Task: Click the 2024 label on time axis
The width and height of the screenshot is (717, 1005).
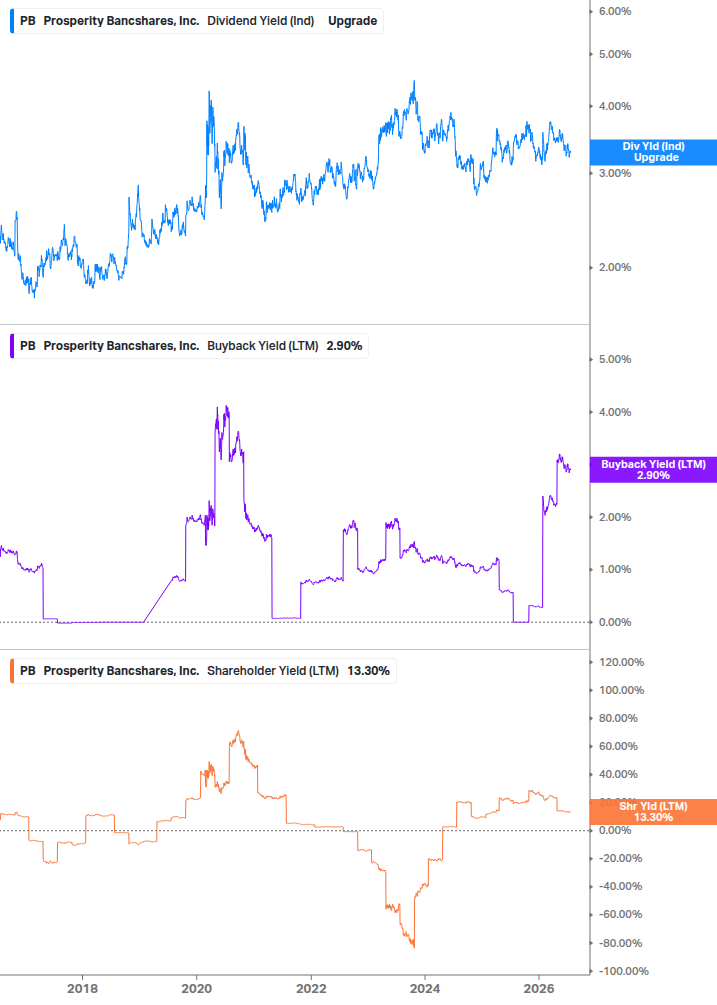Action: (x=425, y=988)
